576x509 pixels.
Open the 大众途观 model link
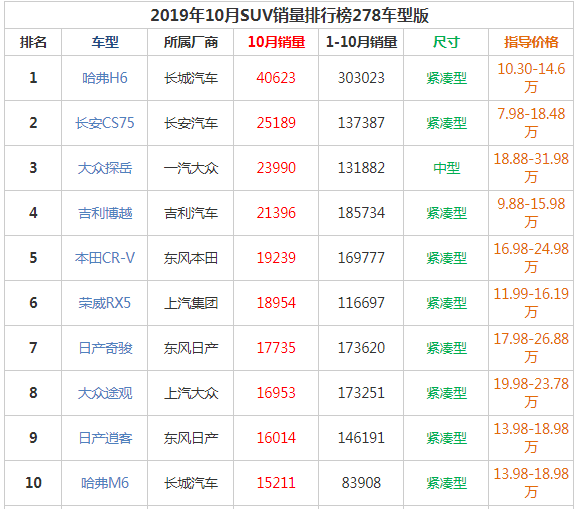click(x=105, y=393)
